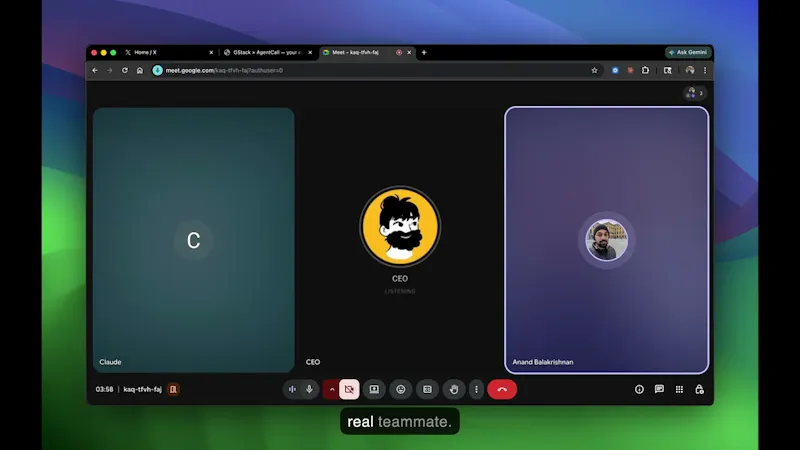Reload the Meet page

pyautogui.click(x=124, y=70)
